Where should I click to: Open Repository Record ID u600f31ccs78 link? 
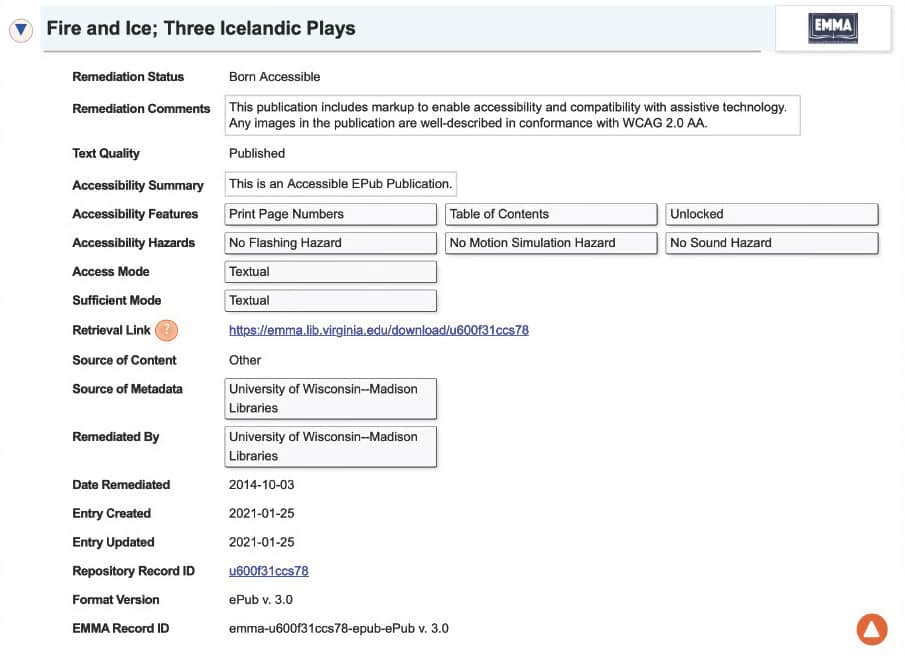point(268,571)
